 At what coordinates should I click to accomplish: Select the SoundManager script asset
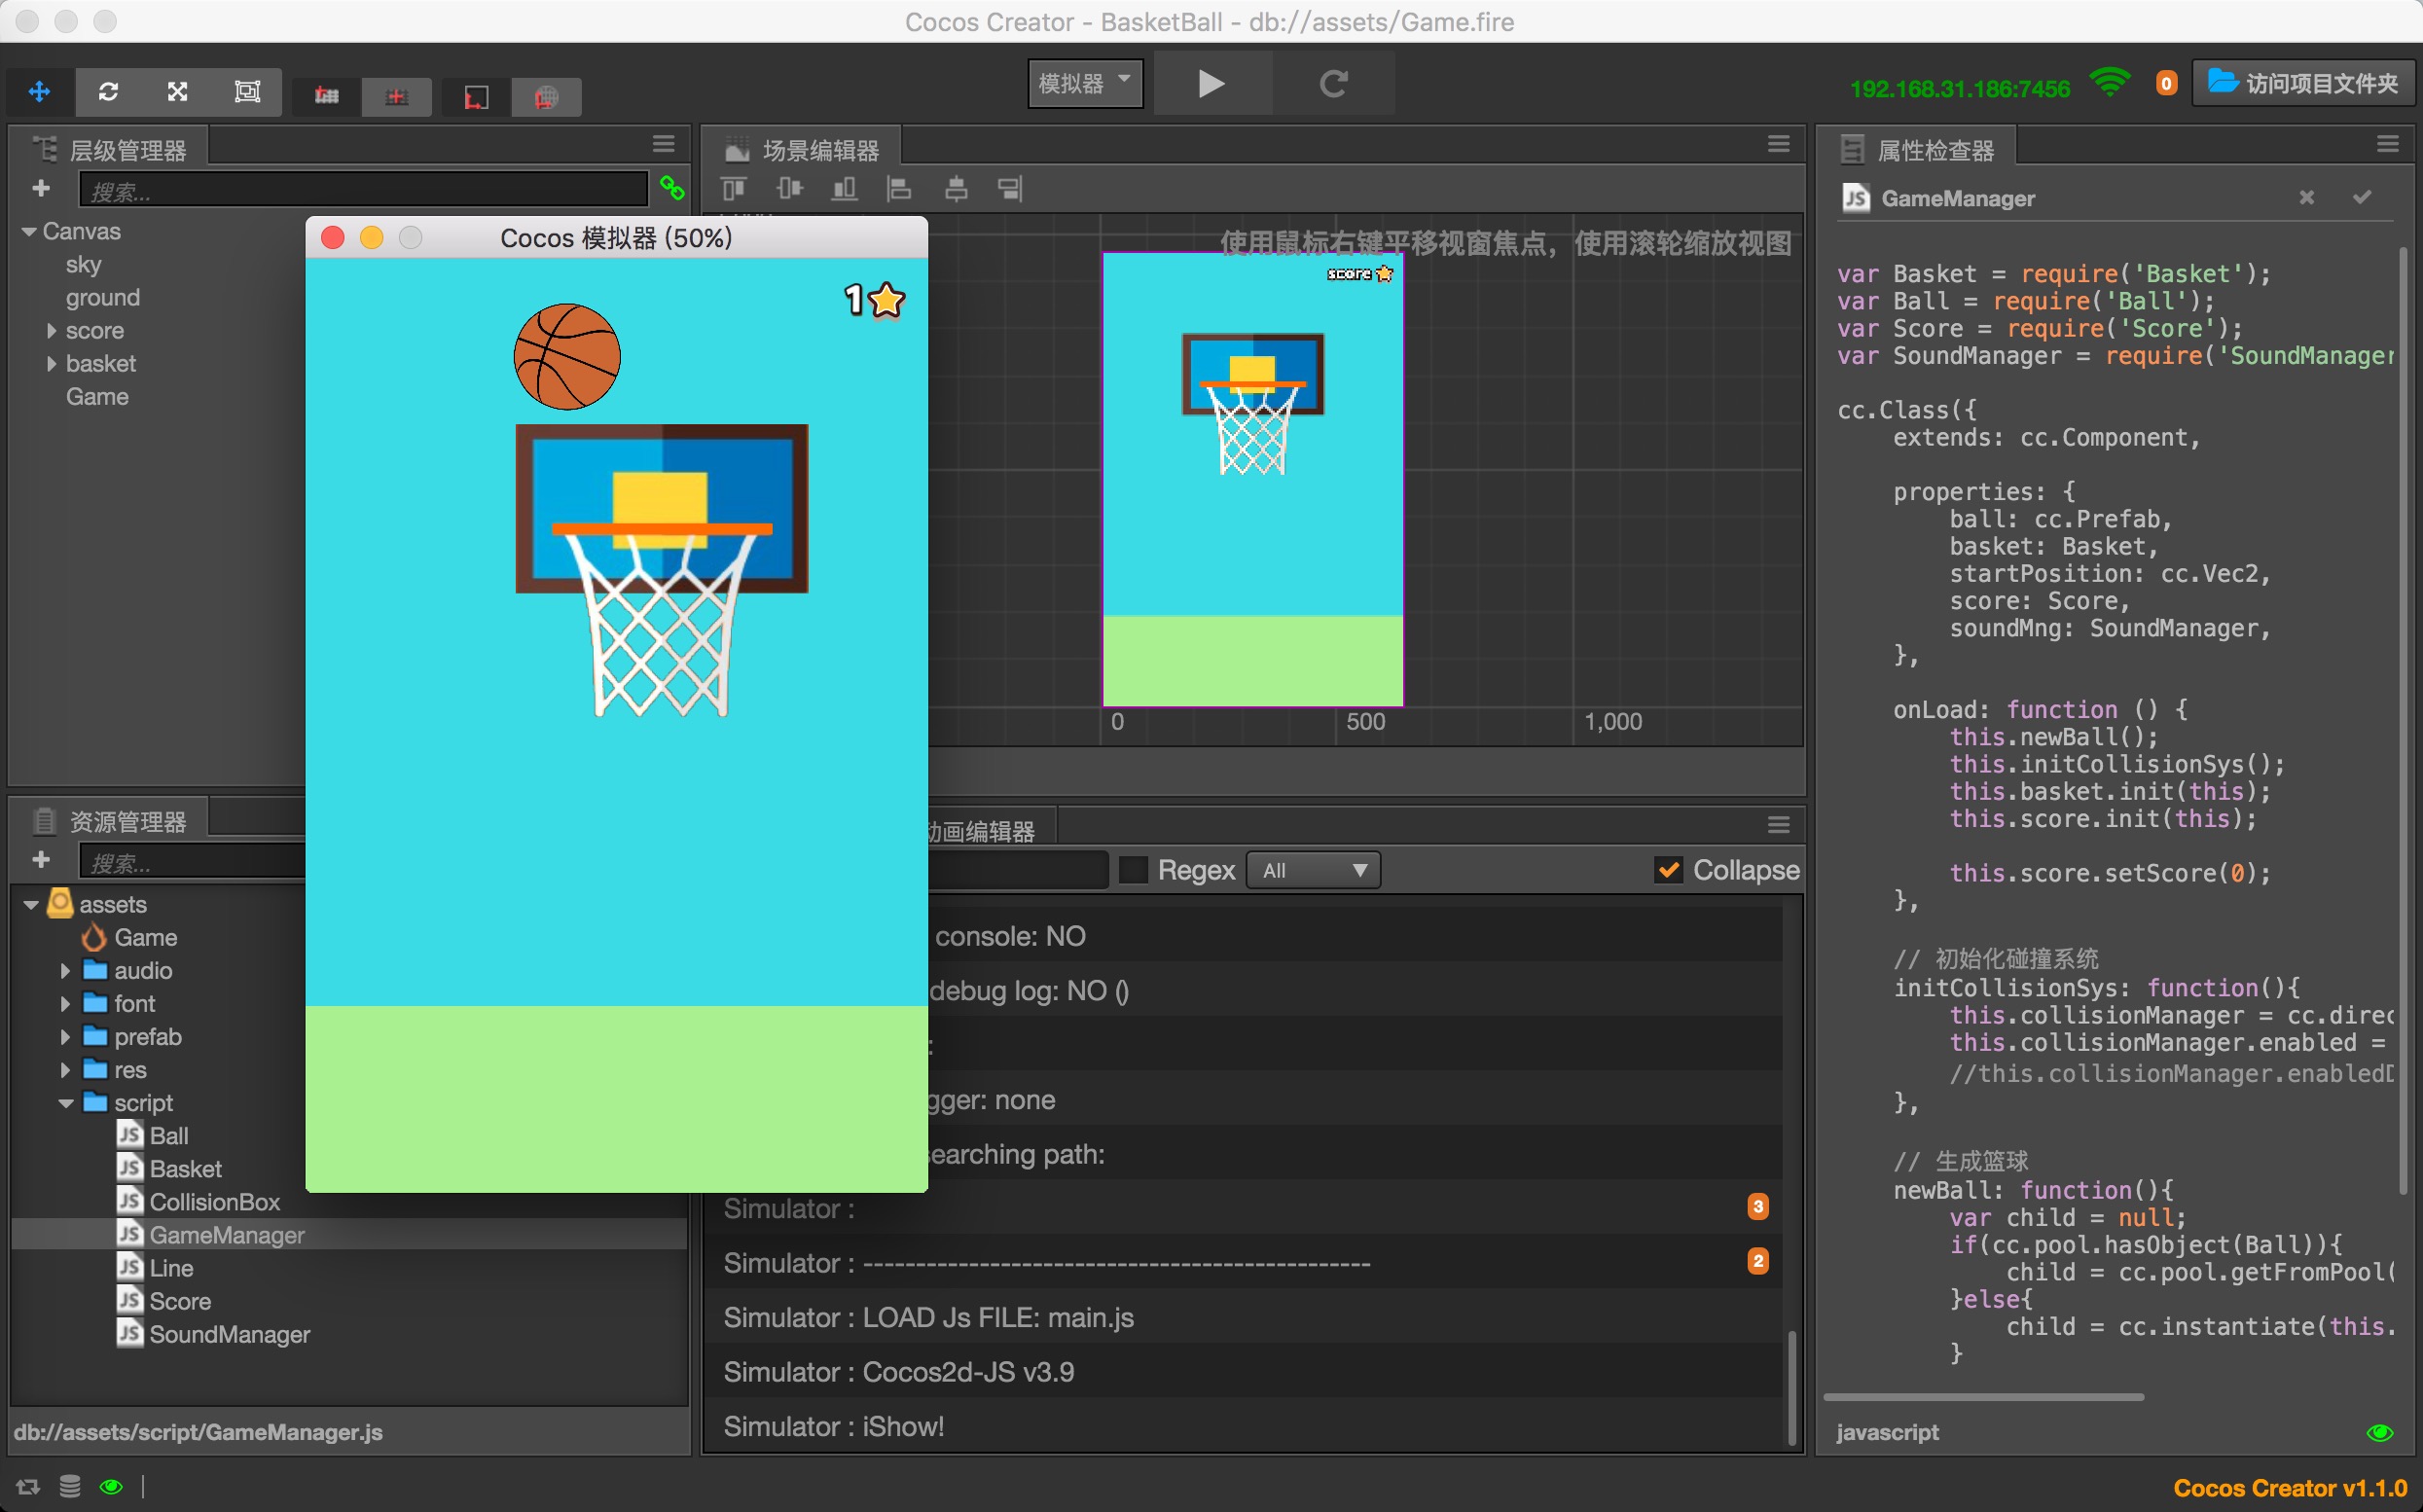click(x=229, y=1334)
